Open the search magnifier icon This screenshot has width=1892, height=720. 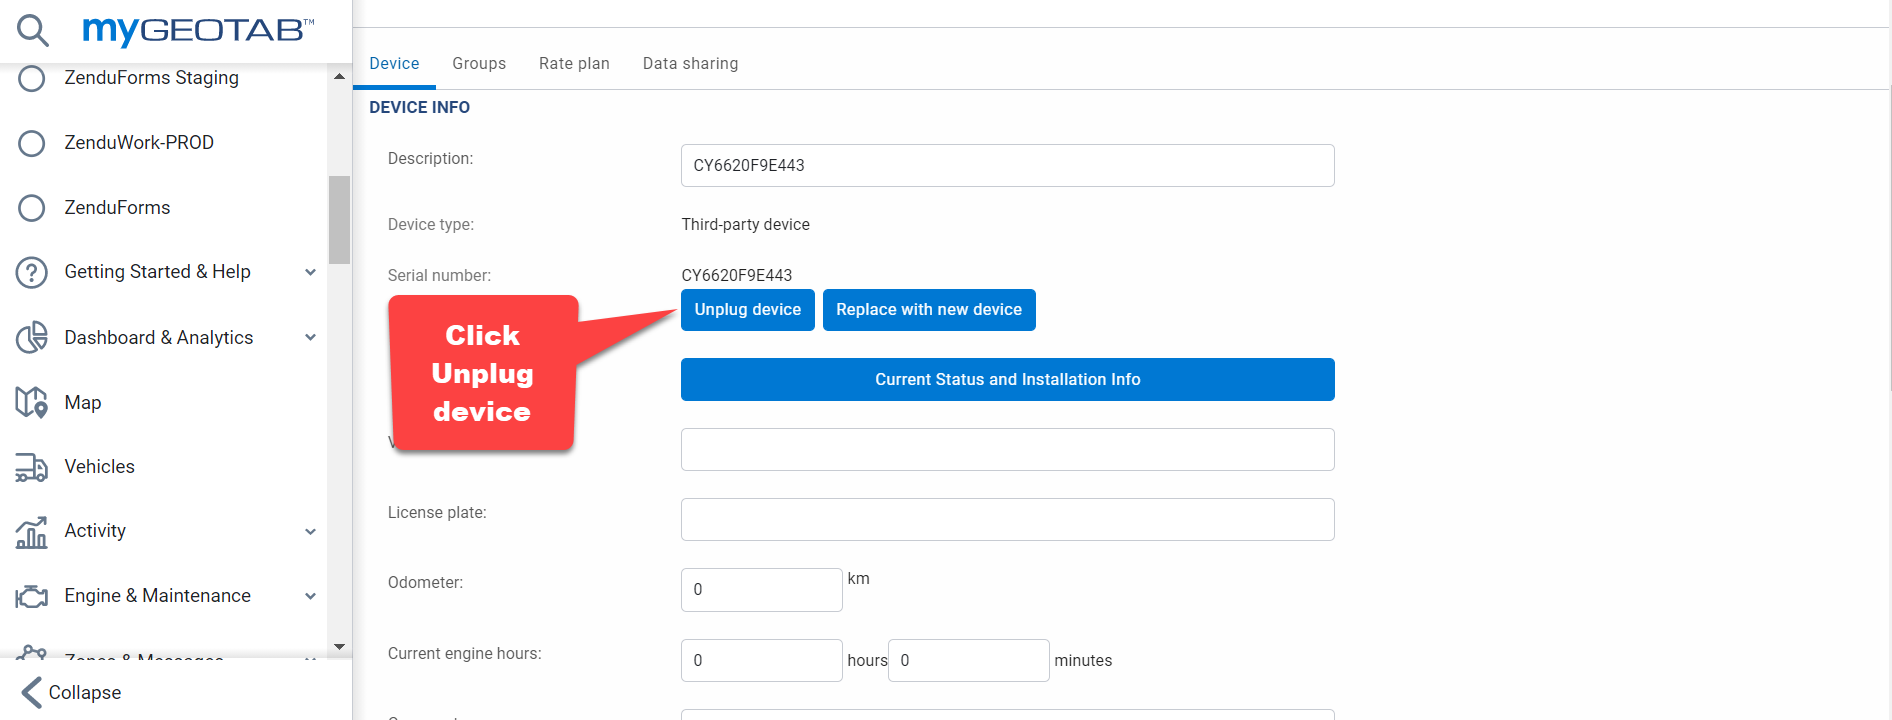click(32, 30)
